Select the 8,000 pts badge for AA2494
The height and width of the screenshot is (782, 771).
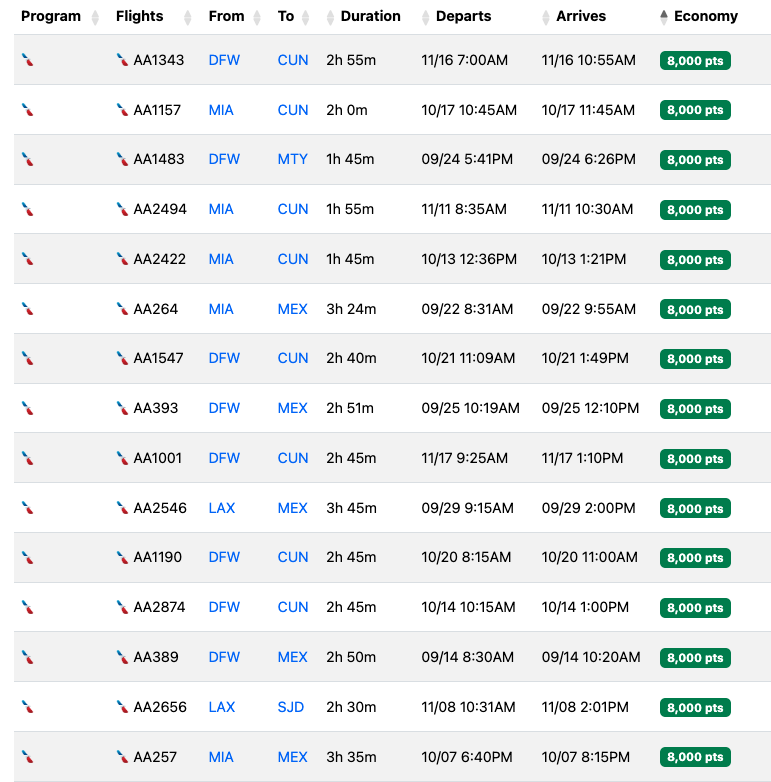click(695, 209)
